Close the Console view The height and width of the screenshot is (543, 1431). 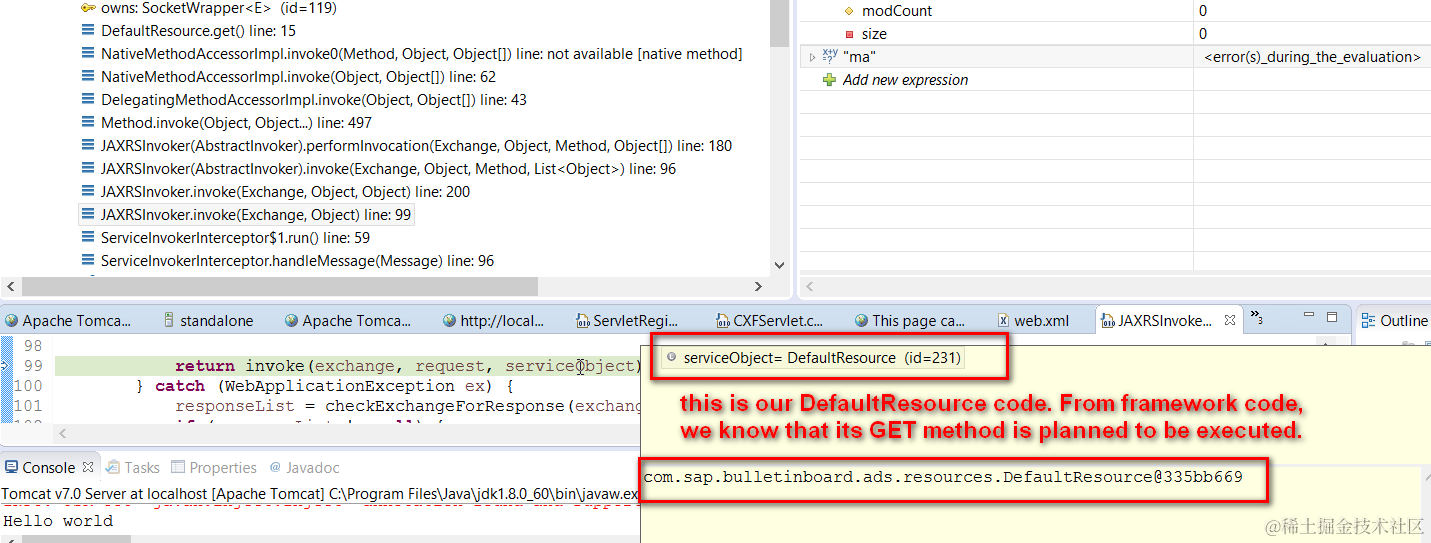88,467
